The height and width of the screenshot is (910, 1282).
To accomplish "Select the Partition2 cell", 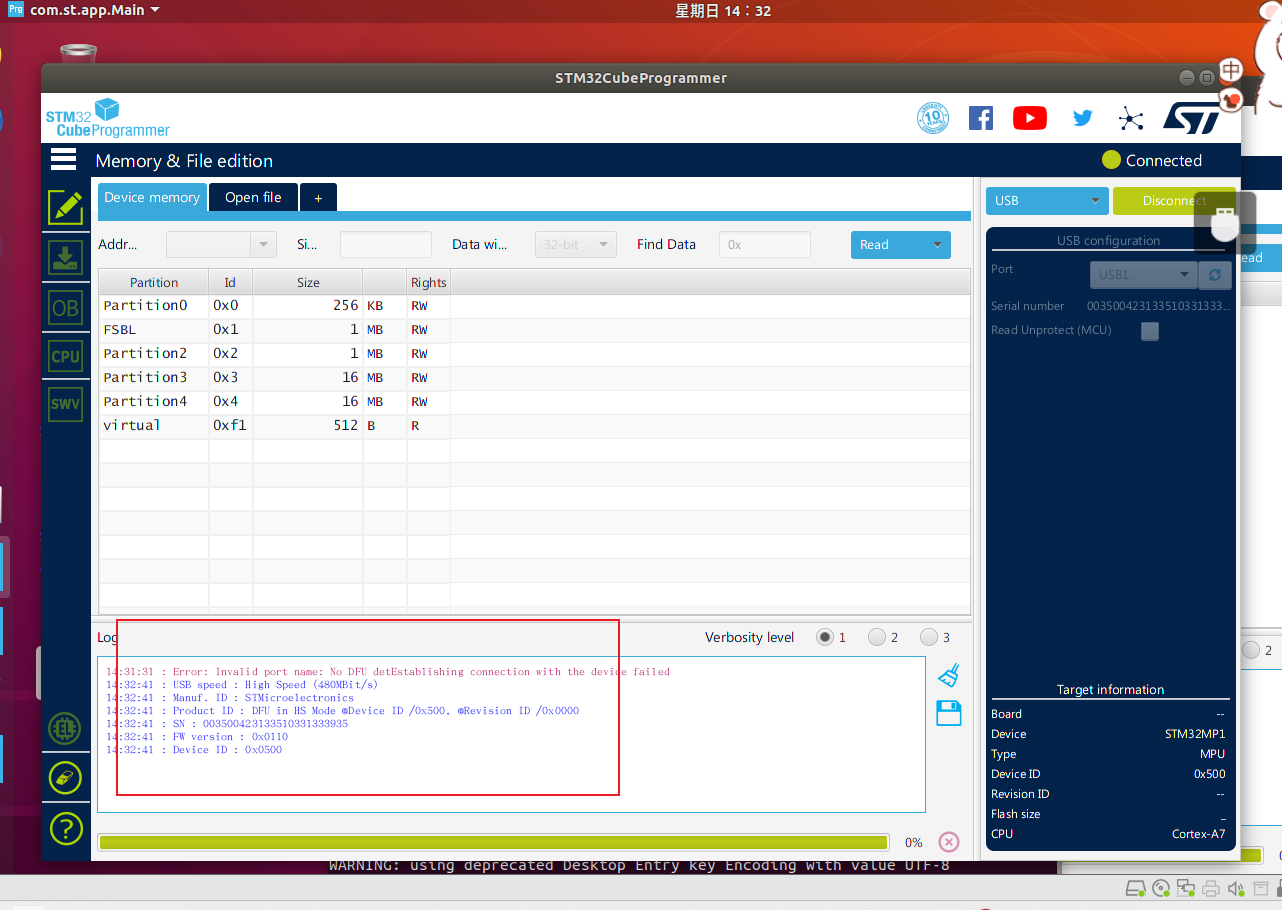I will [x=154, y=354].
